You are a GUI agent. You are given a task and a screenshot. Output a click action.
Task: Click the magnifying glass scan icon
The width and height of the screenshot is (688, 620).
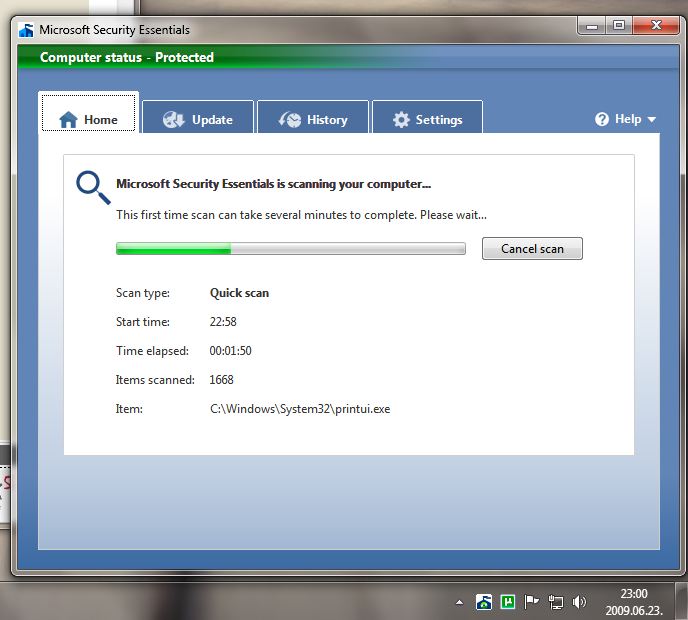point(93,187)
